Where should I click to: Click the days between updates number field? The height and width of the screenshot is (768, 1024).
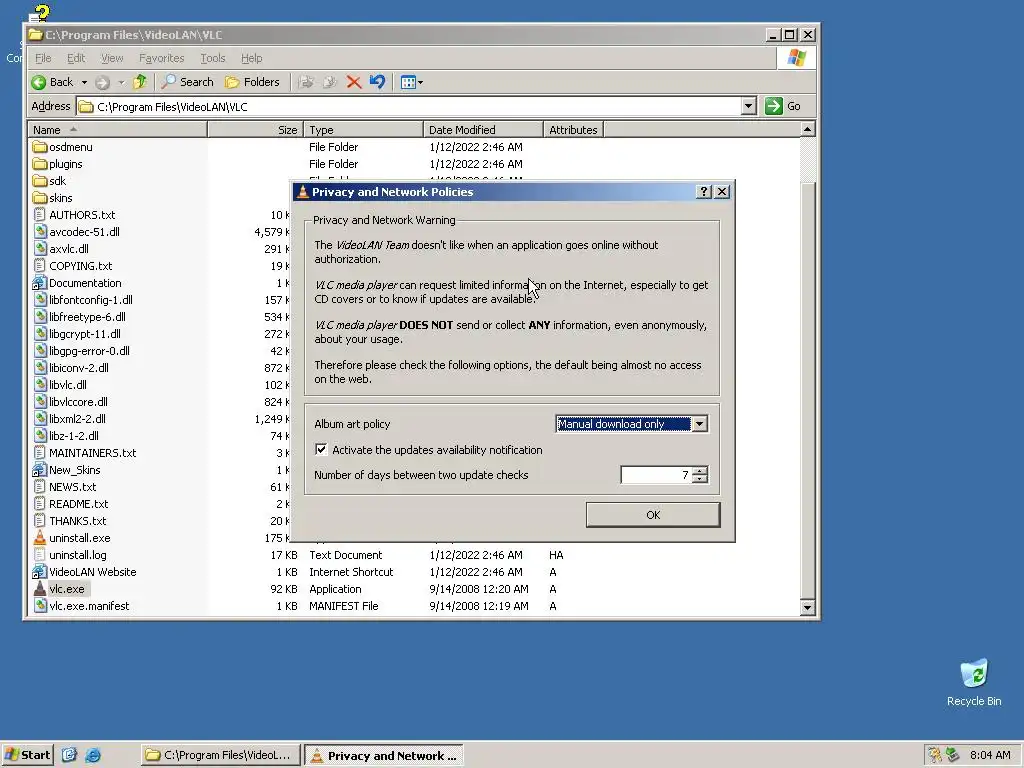coord(656,475)
